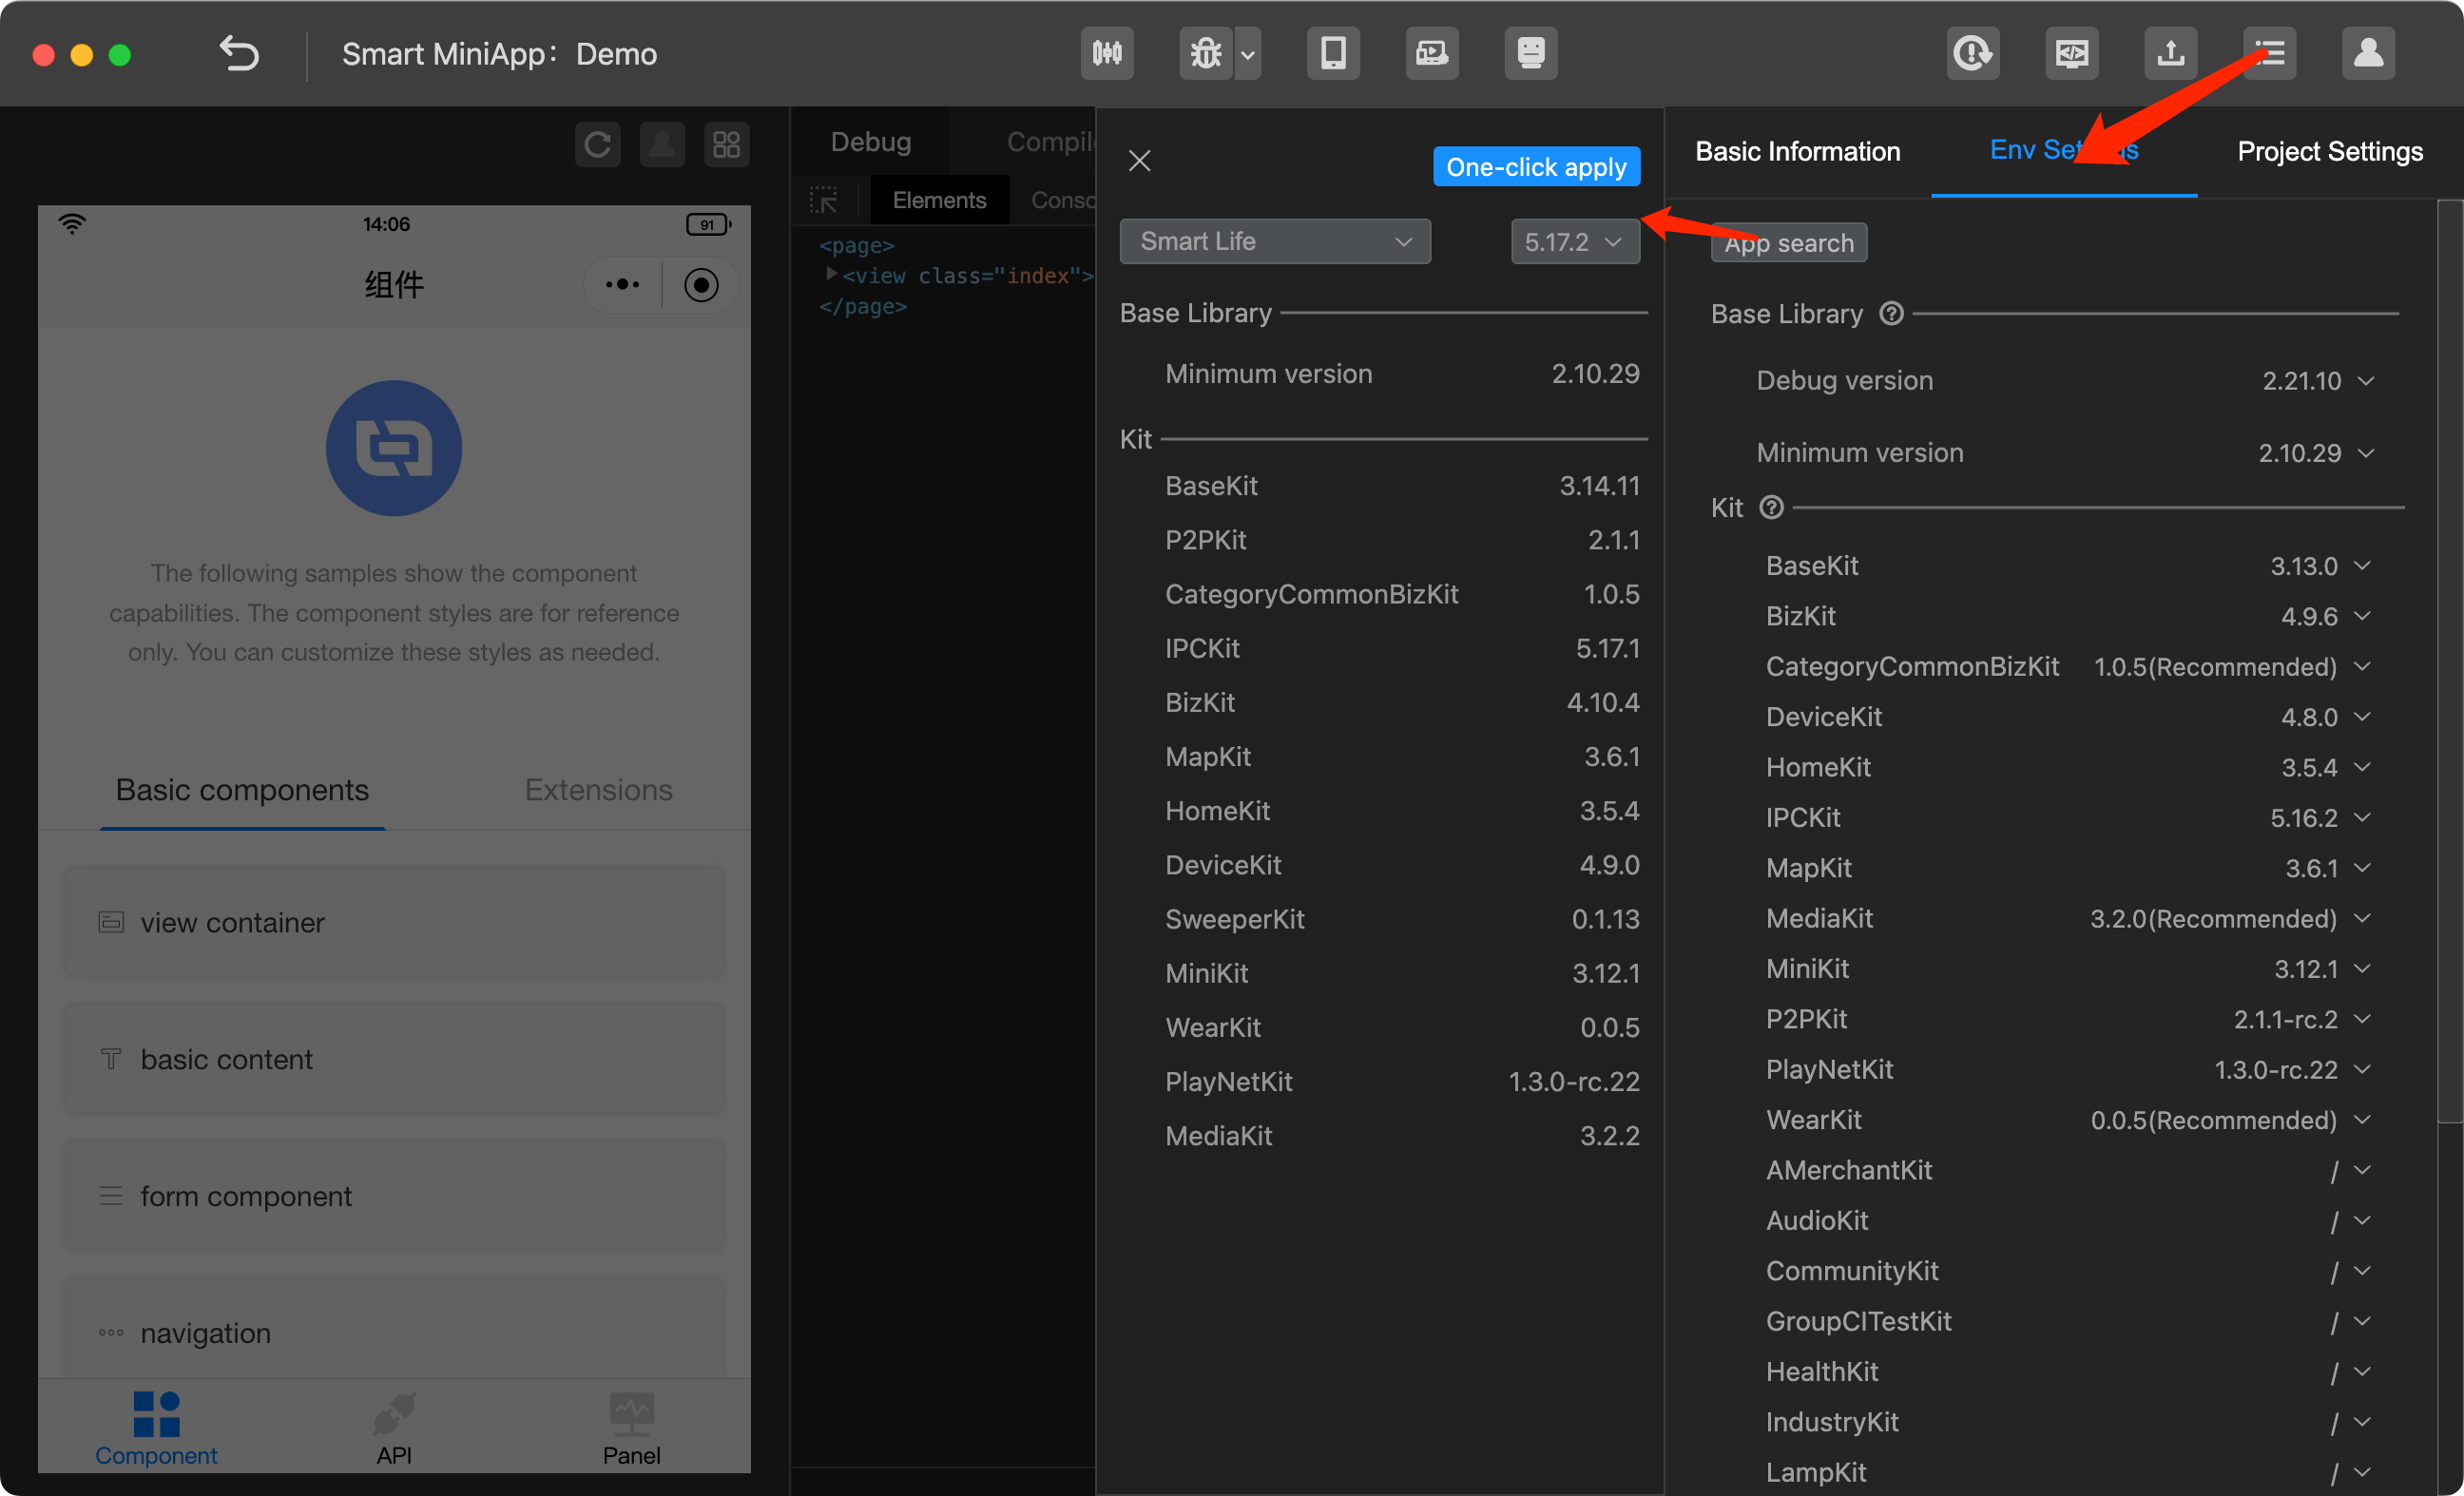Expand the view class="index" element node
2464x1496 pixels.
[830, 273]
